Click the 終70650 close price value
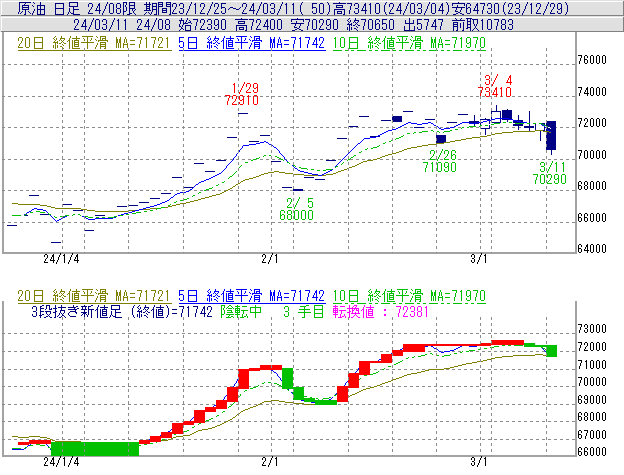This screenshot has width=624, height=475. click(x=371, y=25)
